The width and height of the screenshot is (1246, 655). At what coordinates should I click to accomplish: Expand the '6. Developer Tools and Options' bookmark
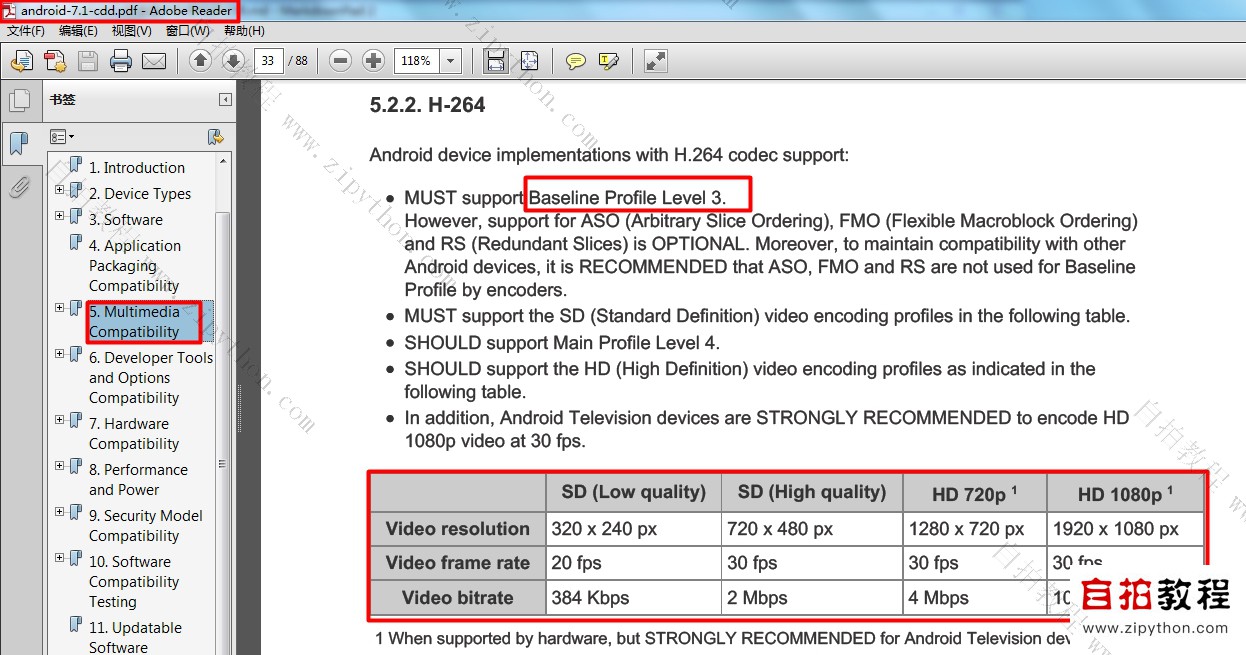(60, 354)
